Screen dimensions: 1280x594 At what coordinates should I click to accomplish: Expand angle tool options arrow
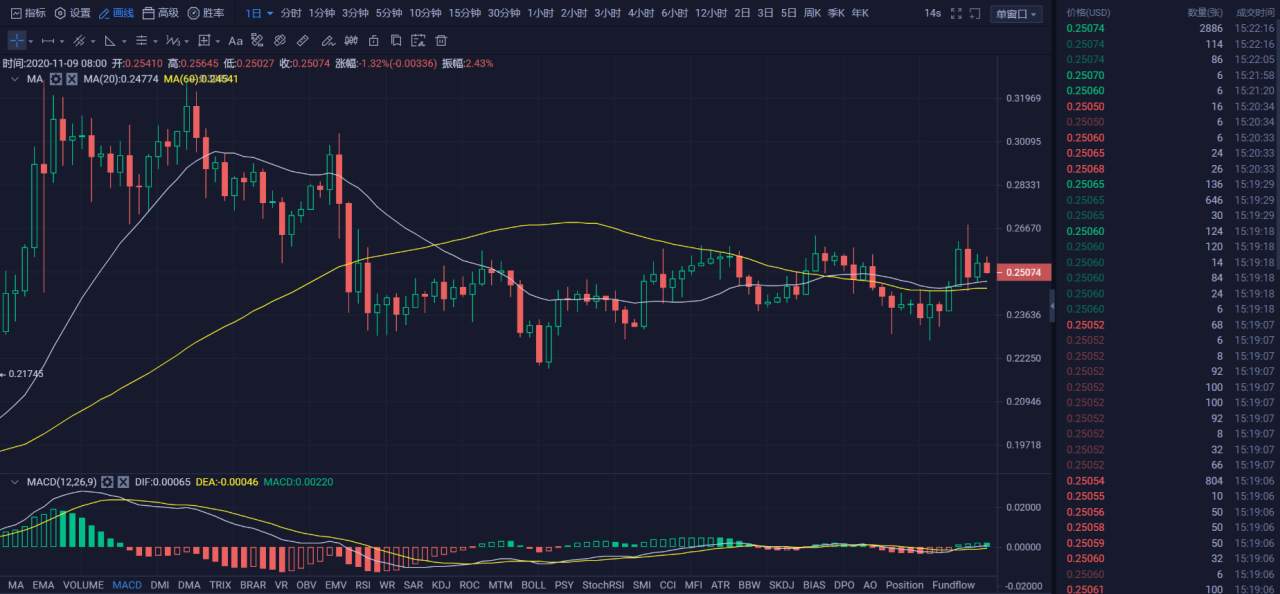124,42
